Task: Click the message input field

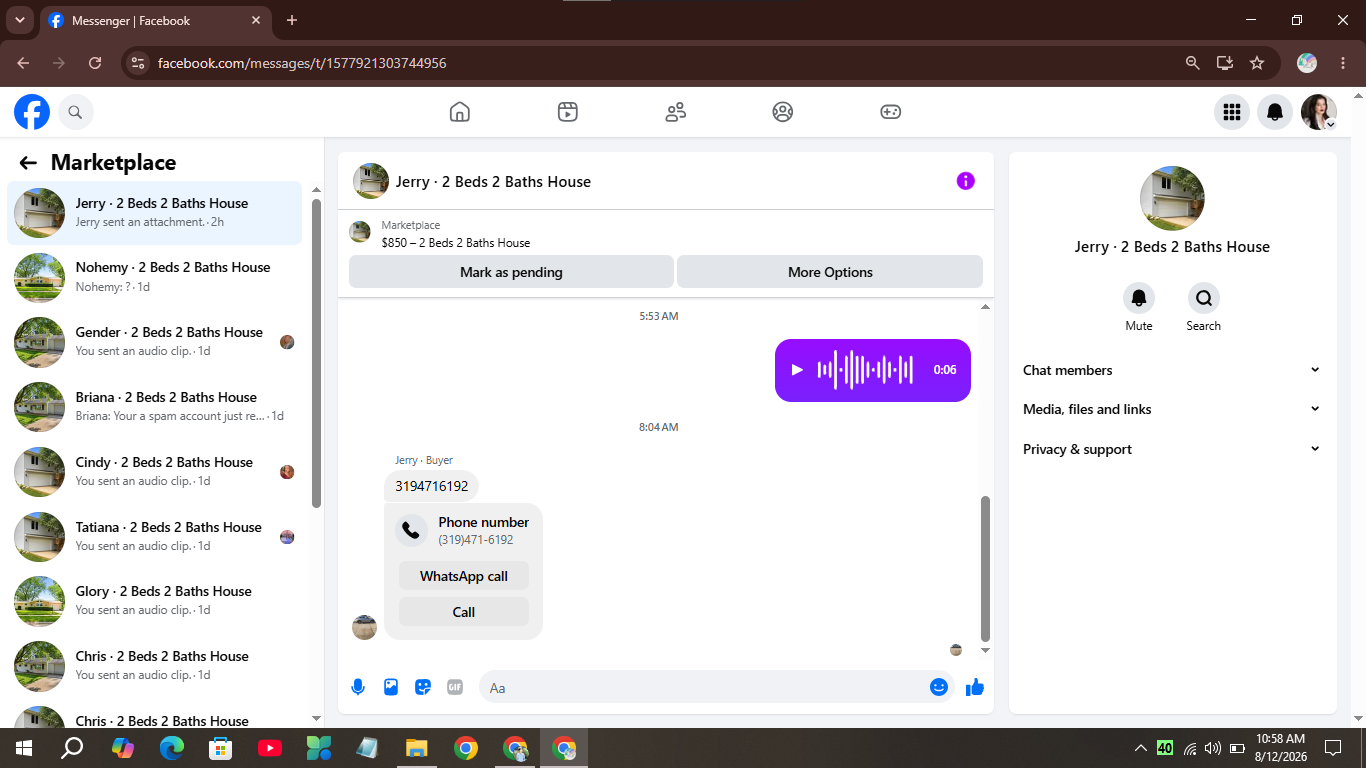Action: click(x=717, y=687)
